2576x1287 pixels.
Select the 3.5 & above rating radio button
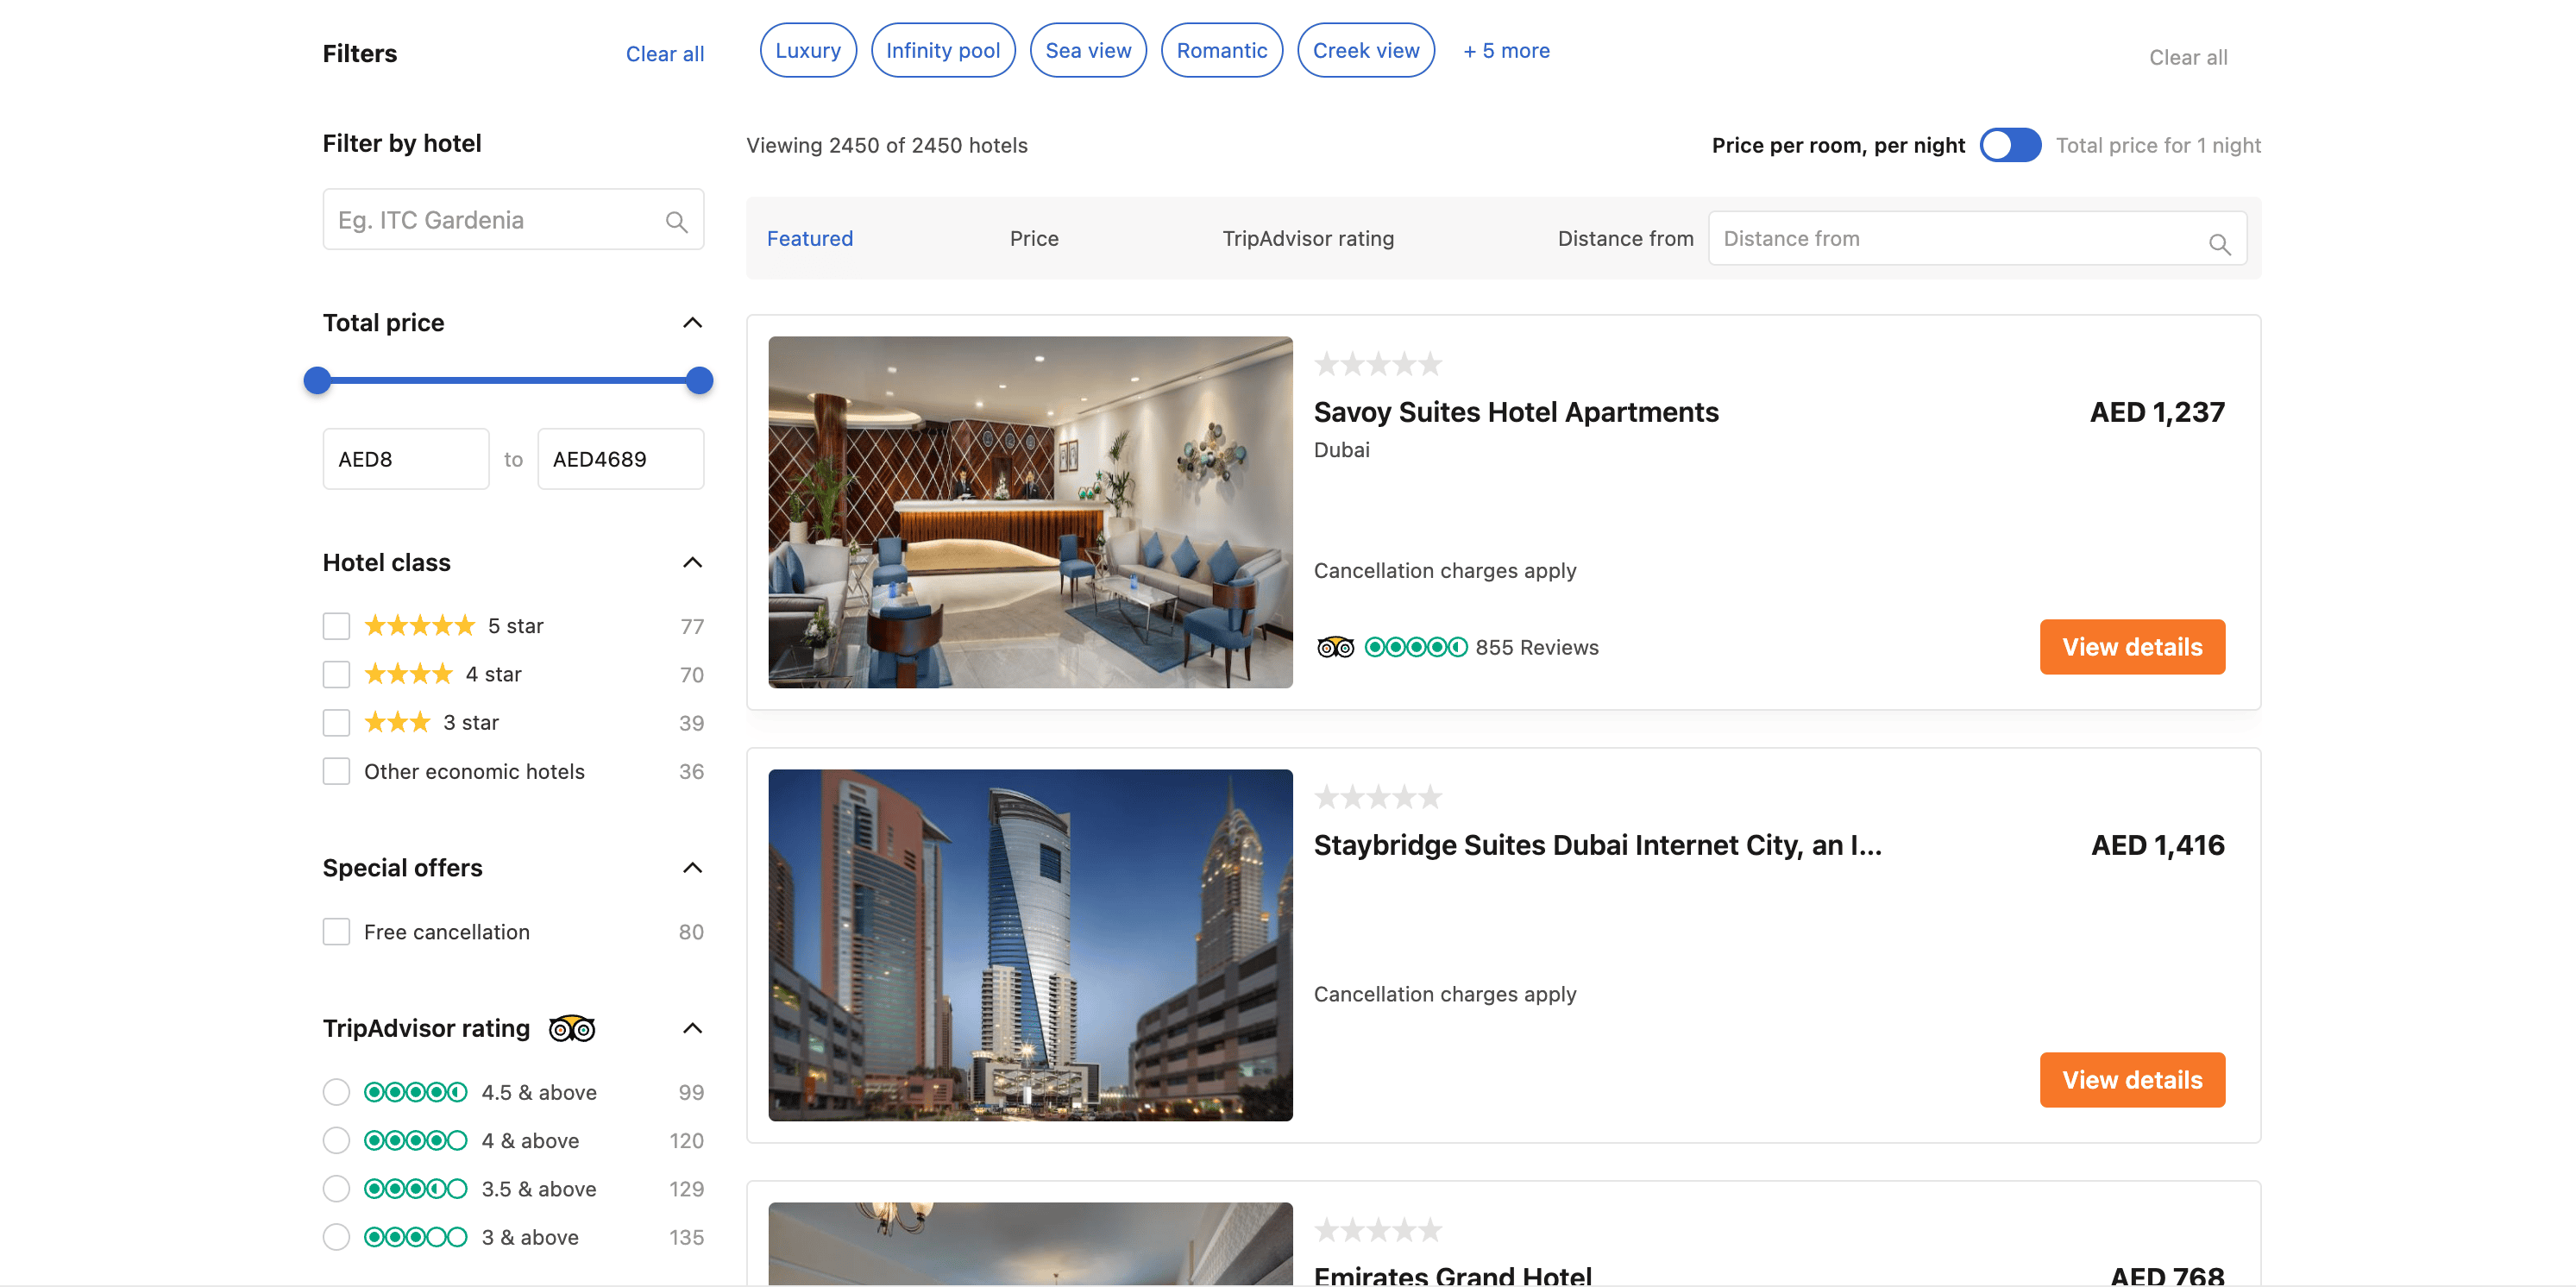point(336,1189)
